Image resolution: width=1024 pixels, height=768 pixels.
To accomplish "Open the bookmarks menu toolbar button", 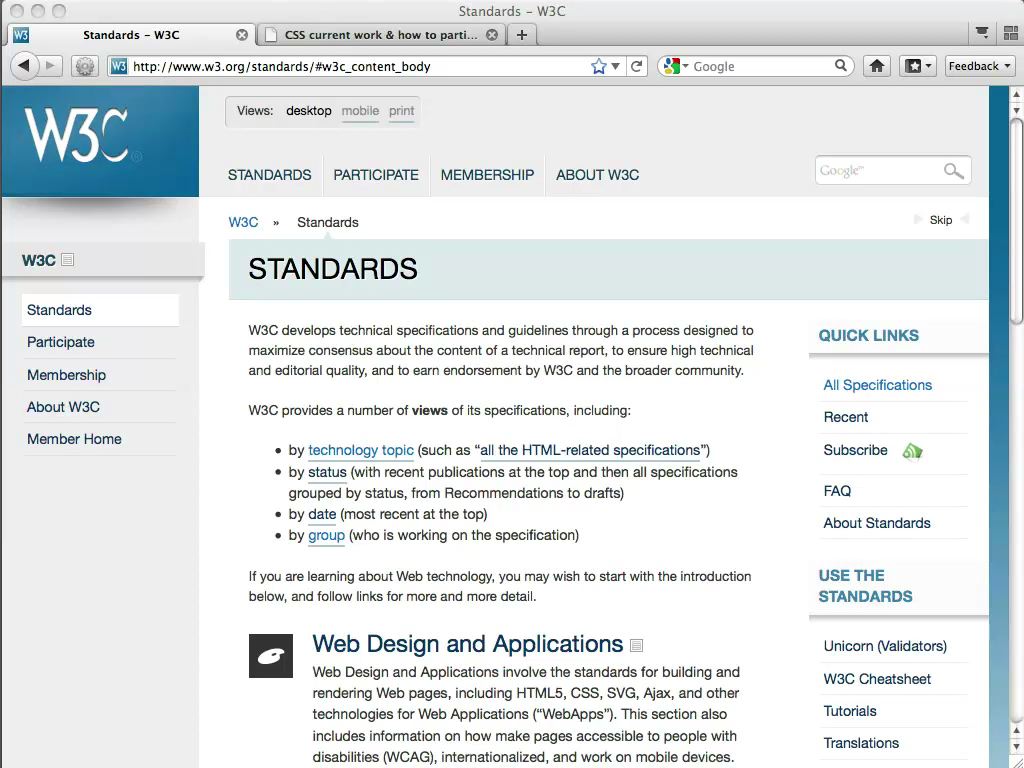I will 918,66.
